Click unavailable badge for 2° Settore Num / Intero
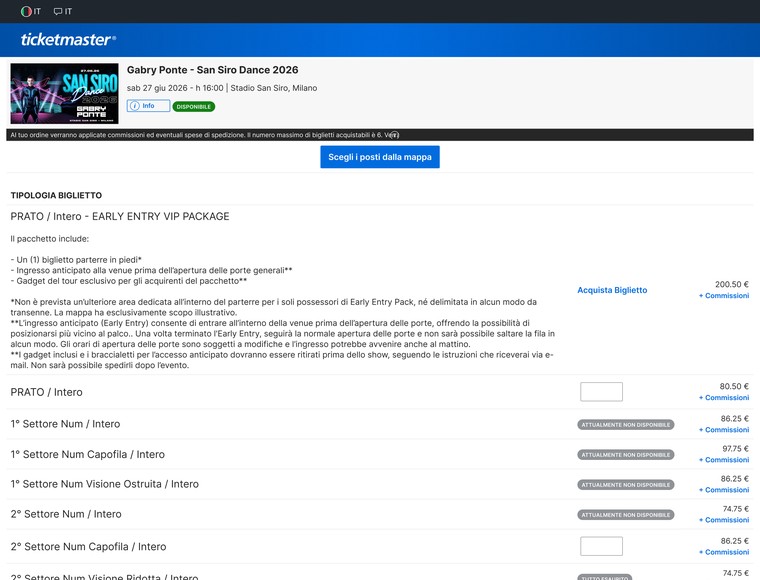760x580 pixels. pos(626,515)
